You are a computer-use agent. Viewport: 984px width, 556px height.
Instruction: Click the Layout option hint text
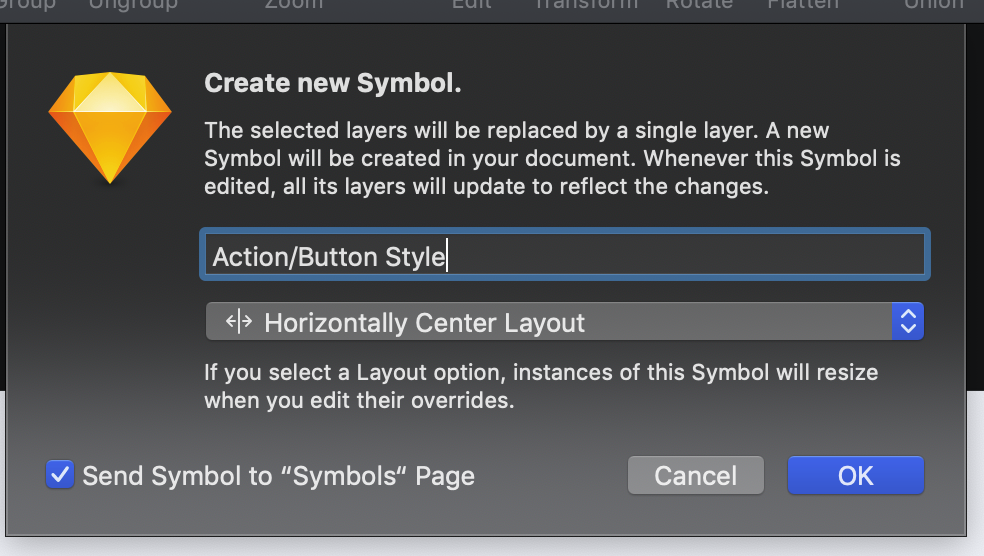pyautogui.click(x=540, y=386)
